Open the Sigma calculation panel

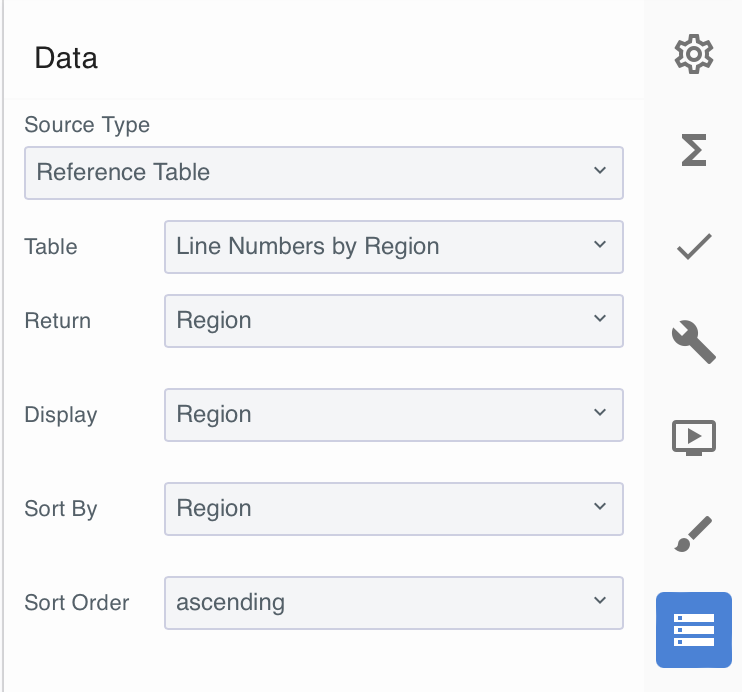click(x=693, y=150)
